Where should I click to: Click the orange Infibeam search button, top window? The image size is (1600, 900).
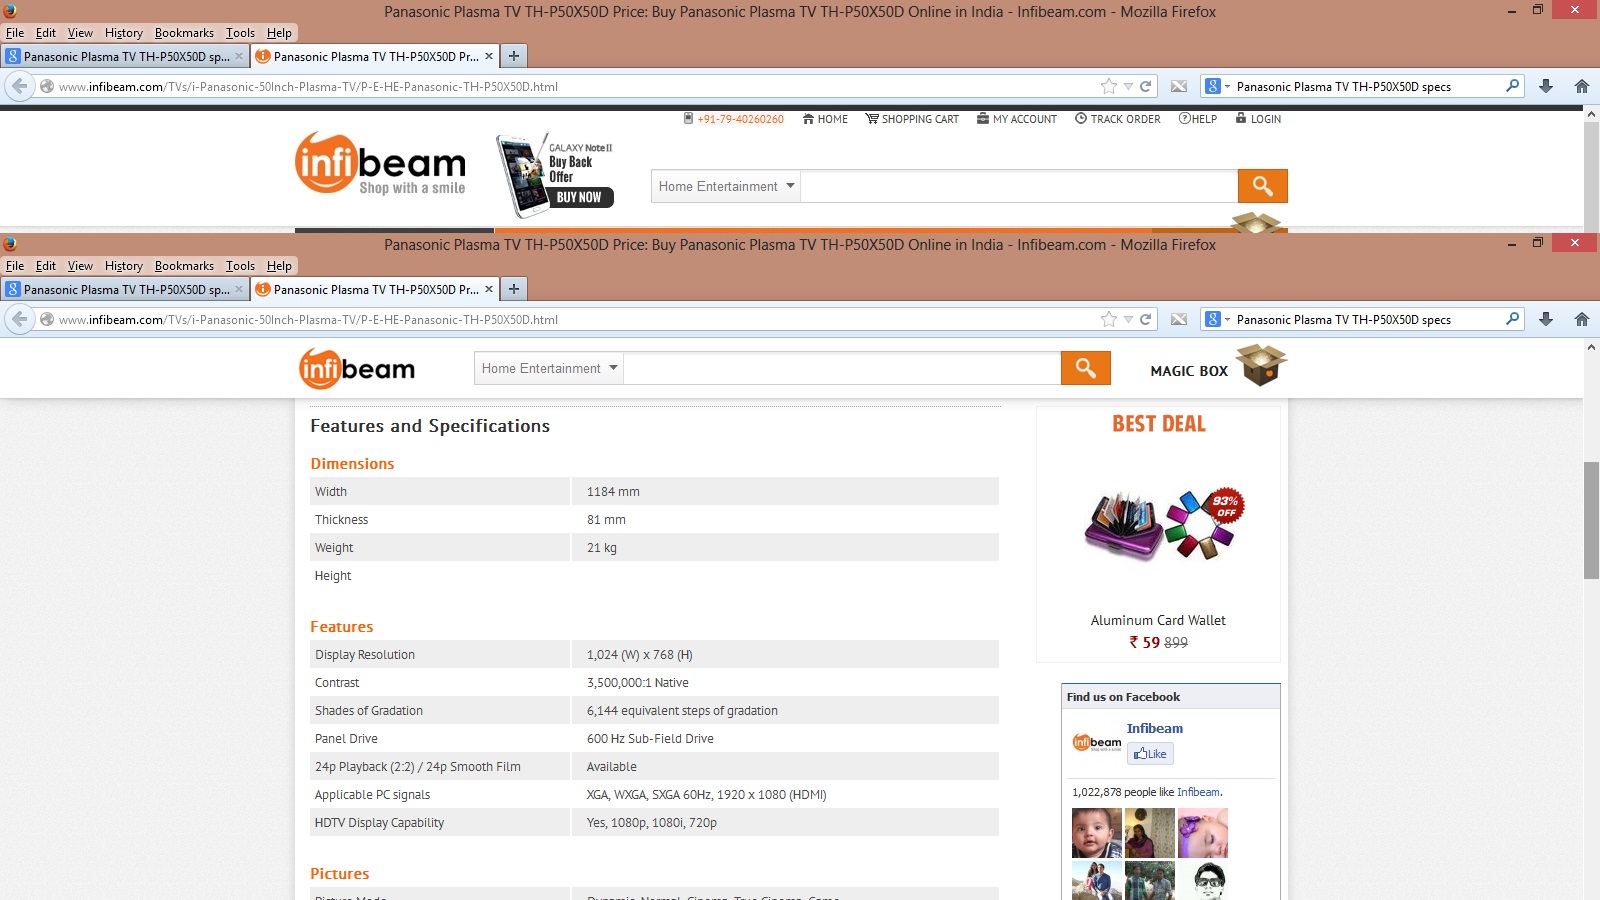point(1262,186)
